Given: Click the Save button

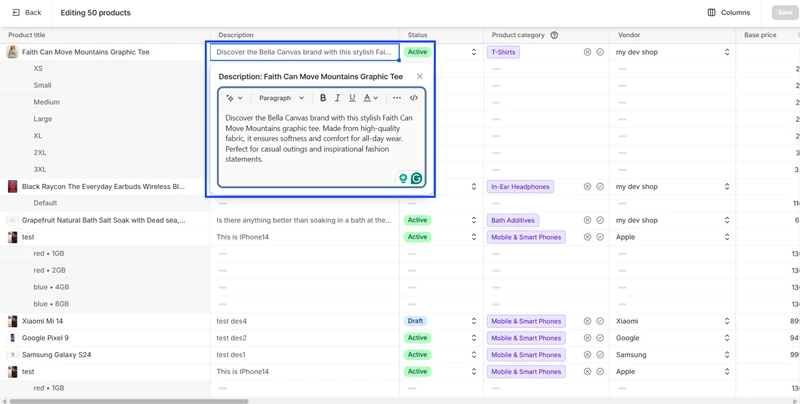Looking at the screenshot, I should point(785,13).
